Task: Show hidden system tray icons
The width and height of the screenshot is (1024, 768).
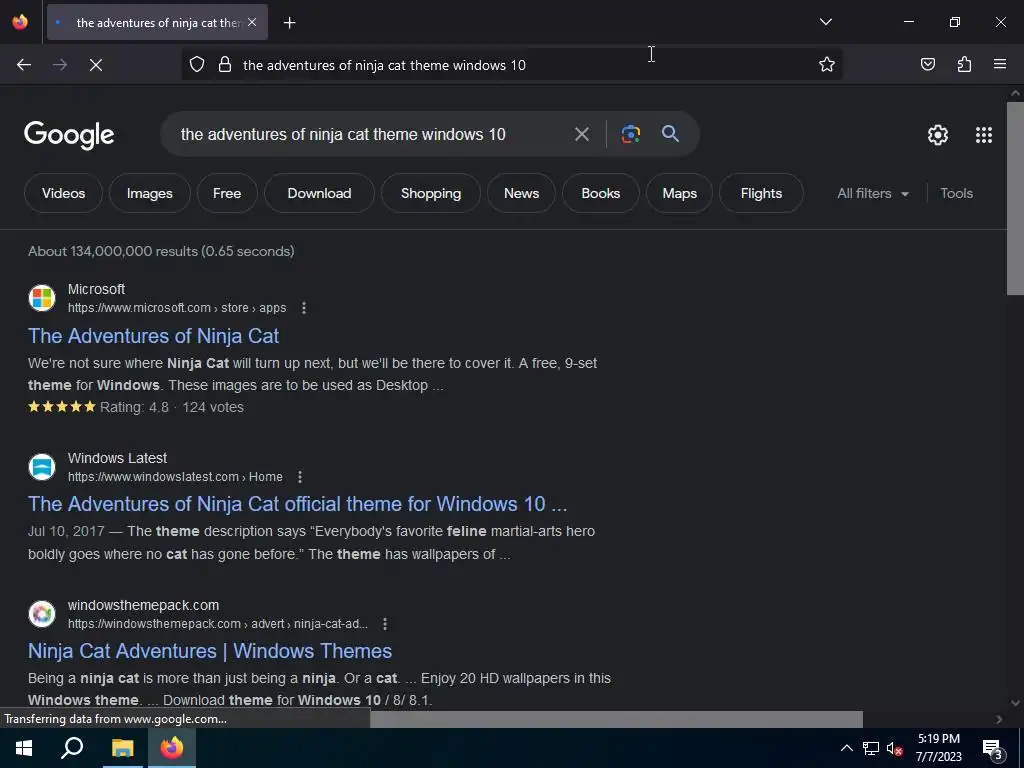Action: pos(846,748)
